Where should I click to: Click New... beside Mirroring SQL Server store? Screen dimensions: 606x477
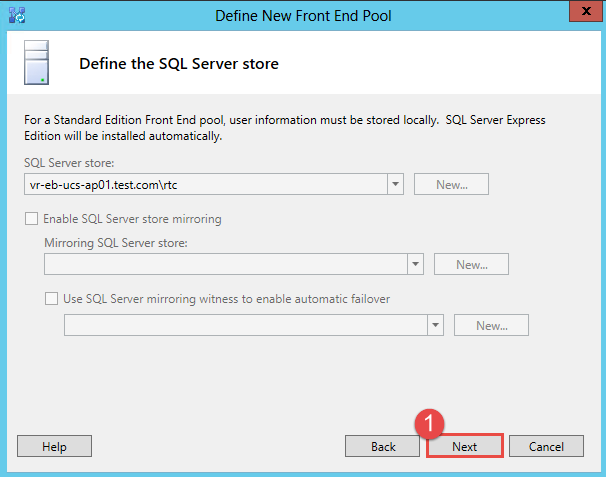(471, 264)
